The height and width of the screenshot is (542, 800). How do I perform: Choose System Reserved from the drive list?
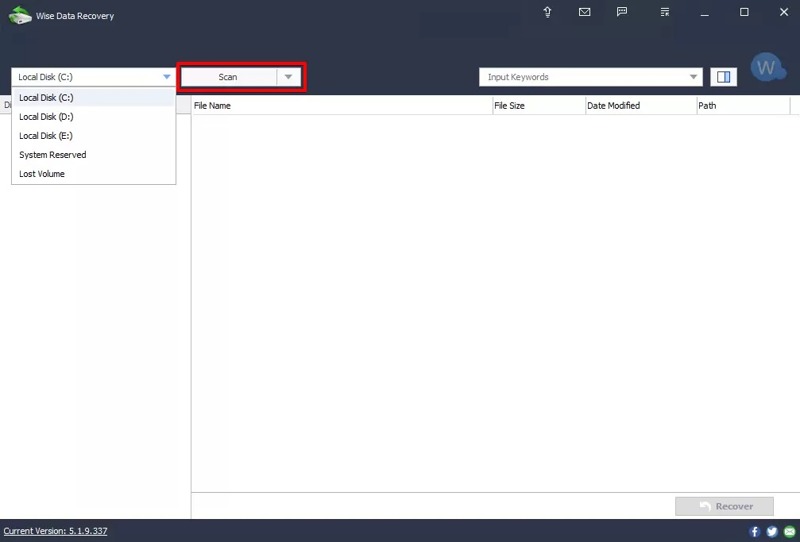(x=93, y=155)
